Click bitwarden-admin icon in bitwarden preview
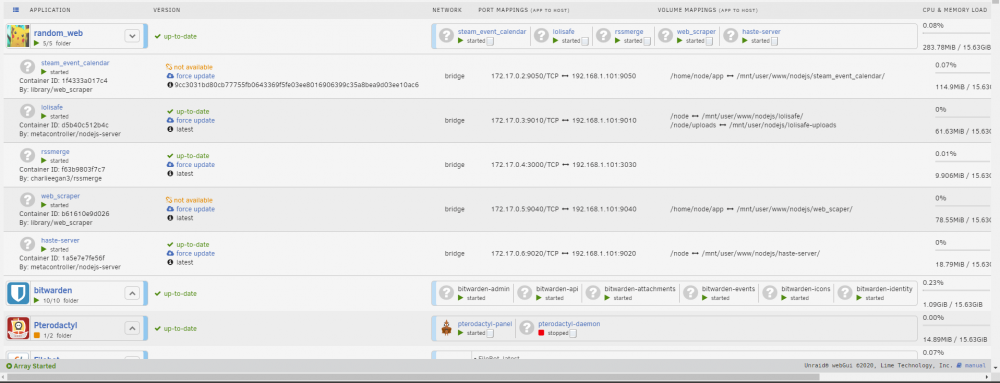This screenshot has width=1000, height=383. coord(447,293)
